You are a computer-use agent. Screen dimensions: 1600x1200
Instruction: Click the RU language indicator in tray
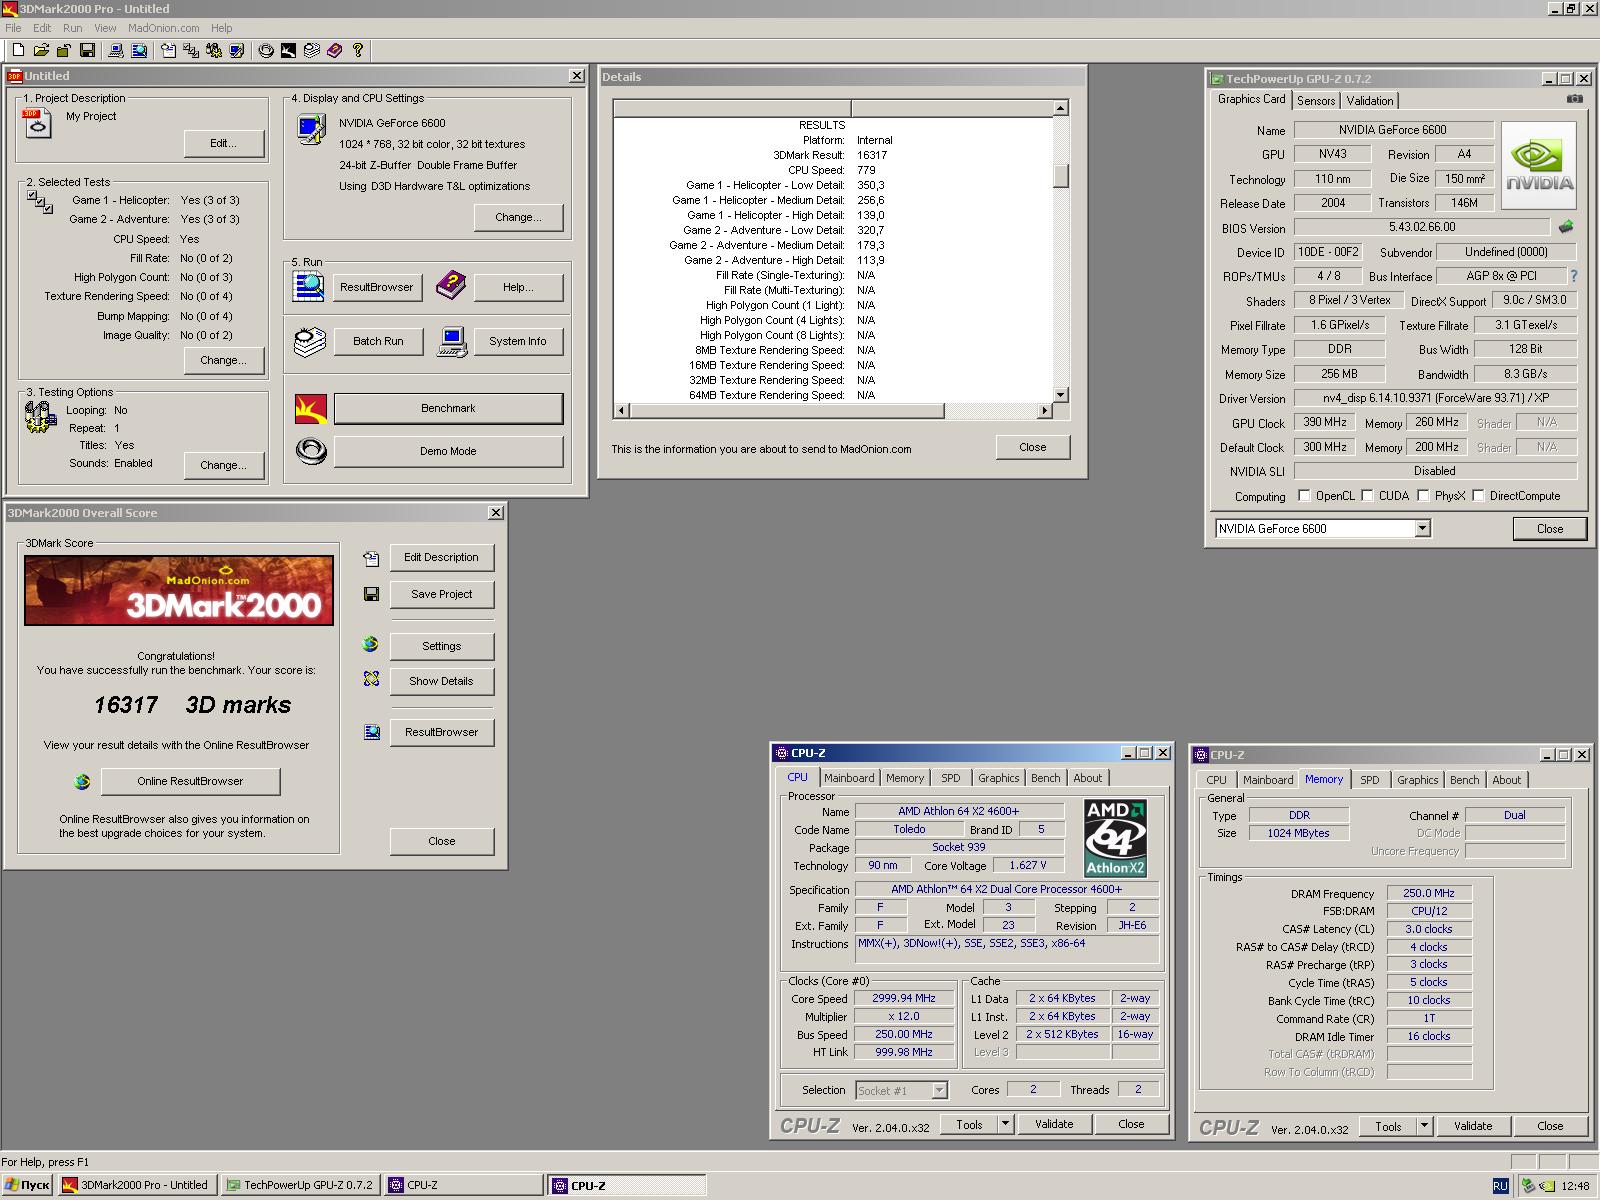tap(1500, 1186)
